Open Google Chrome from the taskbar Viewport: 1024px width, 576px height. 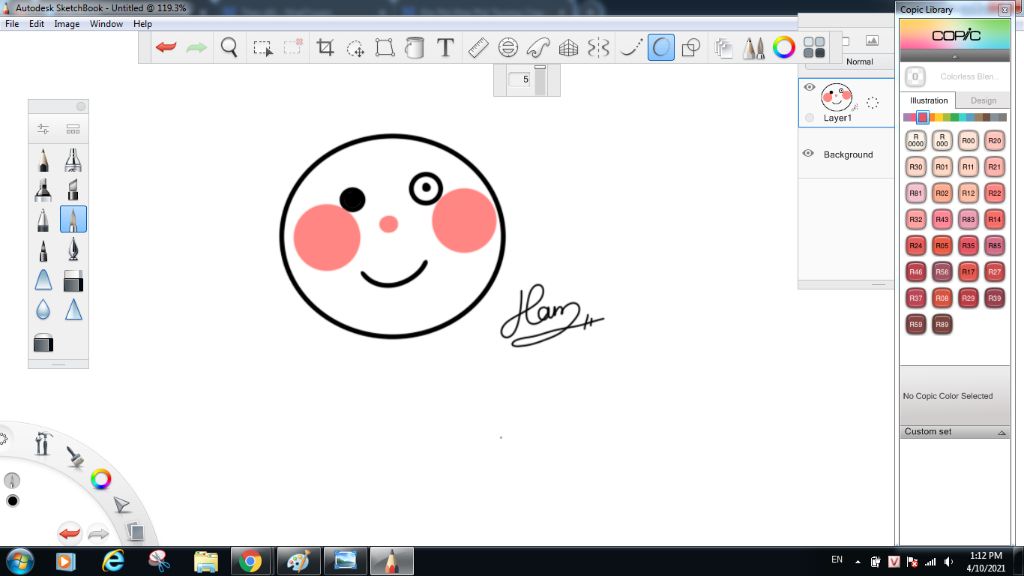[x=250, y=562]
